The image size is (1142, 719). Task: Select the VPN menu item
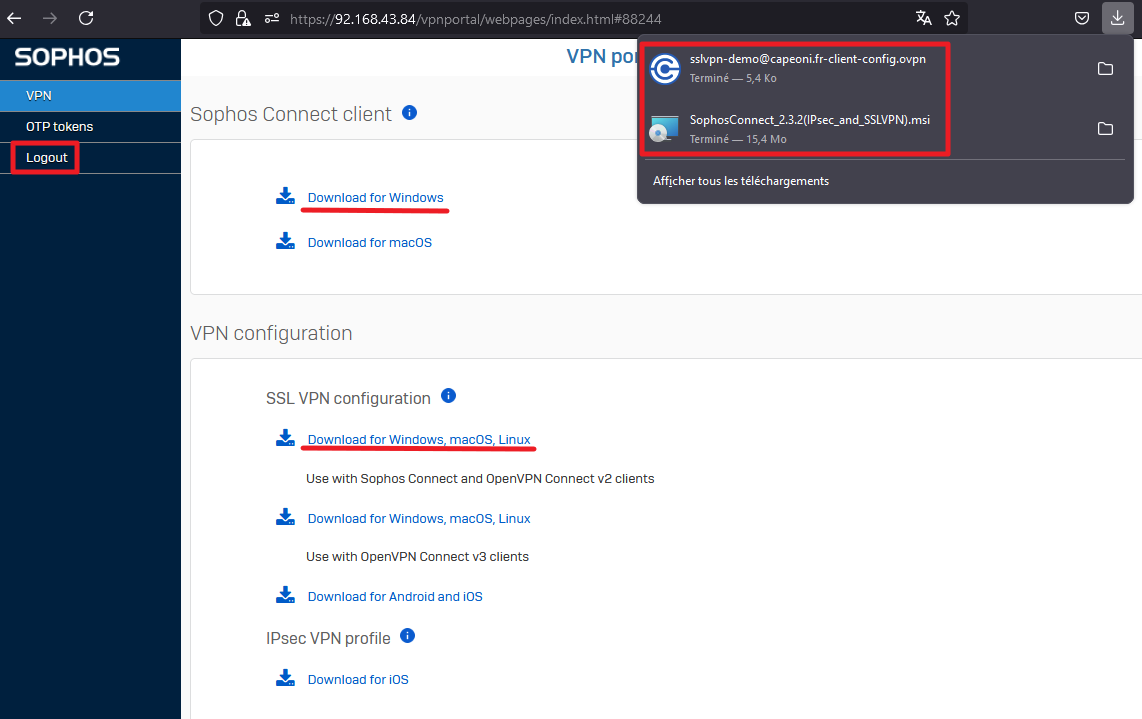pyautogui.click(x=90, y=95)
